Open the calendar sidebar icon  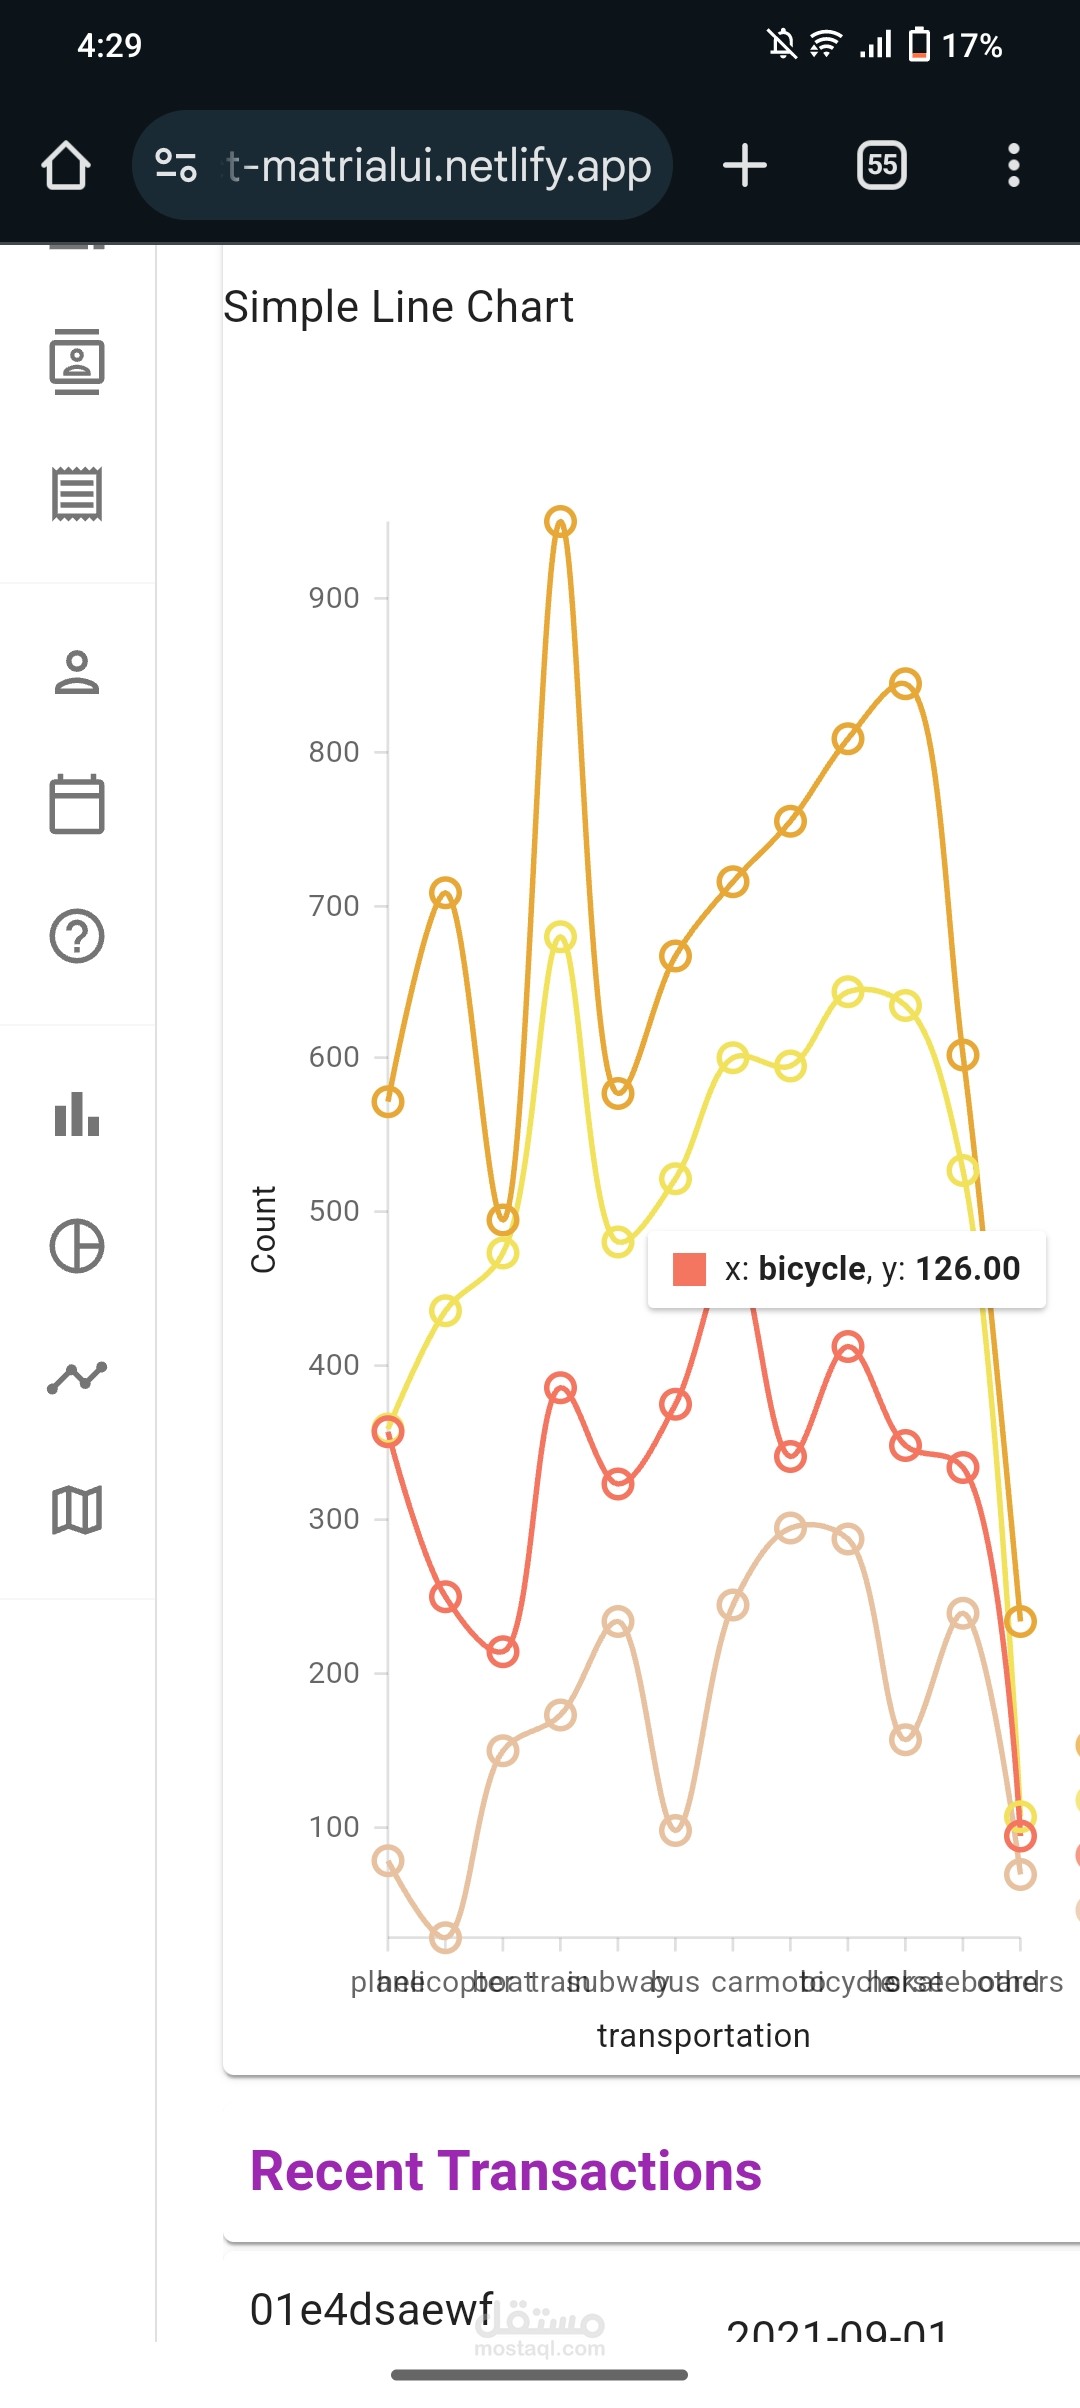pos(77,804)
